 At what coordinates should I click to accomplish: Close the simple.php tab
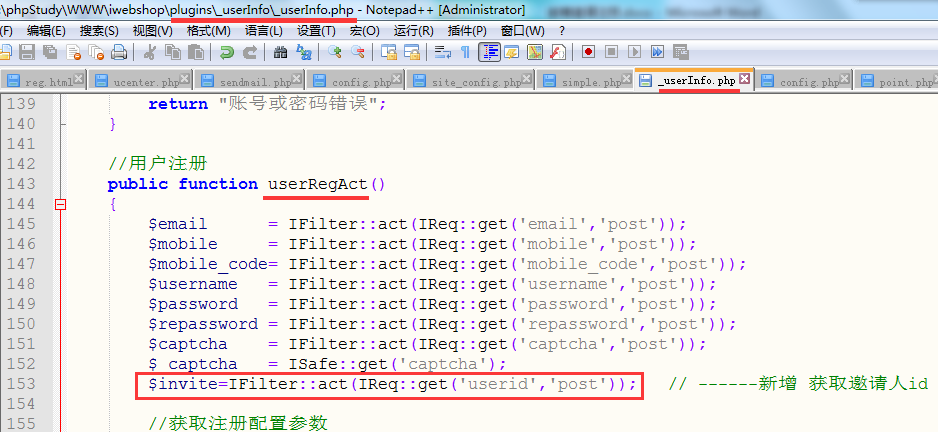pos(628,78)
